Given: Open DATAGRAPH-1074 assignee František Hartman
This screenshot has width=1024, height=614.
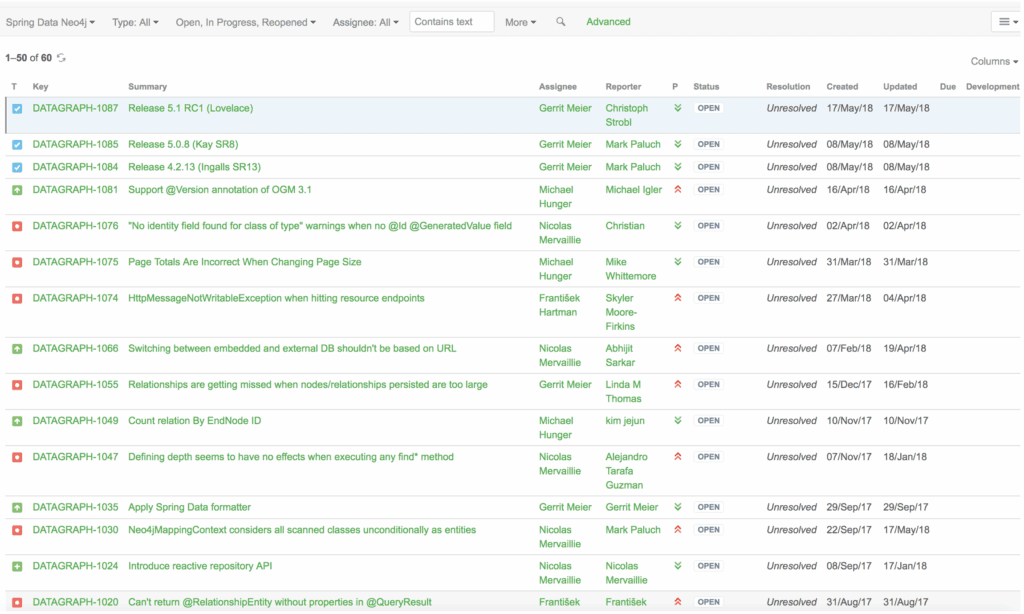Looking at the screenshot, I should coord(559,305).
